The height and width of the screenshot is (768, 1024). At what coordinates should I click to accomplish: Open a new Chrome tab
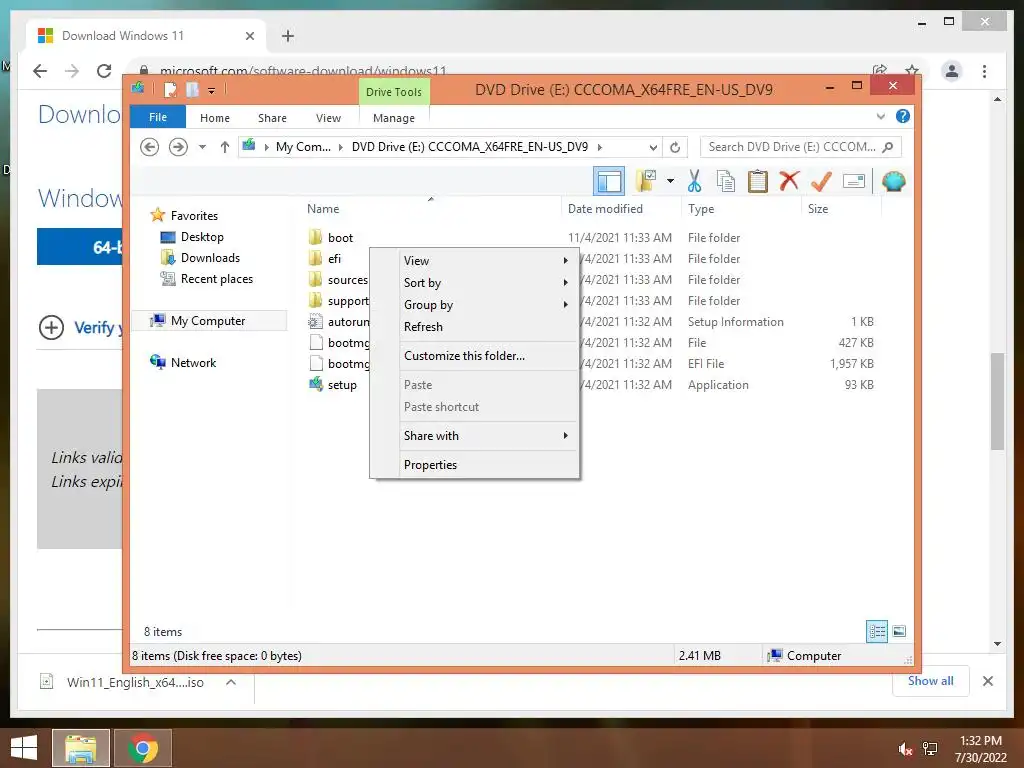tap(288, 36)
